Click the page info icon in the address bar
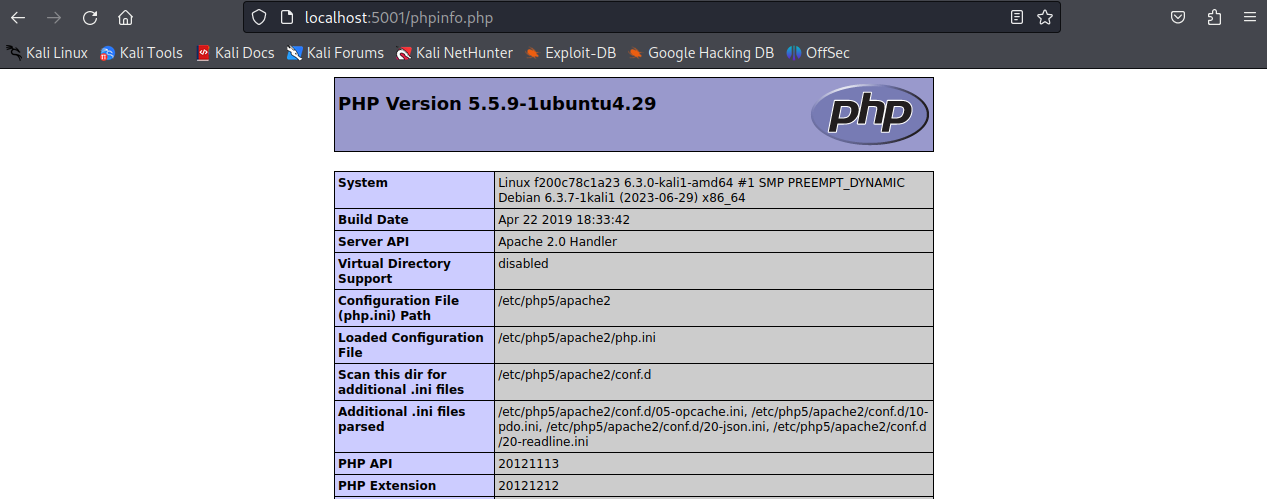Screen dimensions: 1267x499 (x=286, y=17)
